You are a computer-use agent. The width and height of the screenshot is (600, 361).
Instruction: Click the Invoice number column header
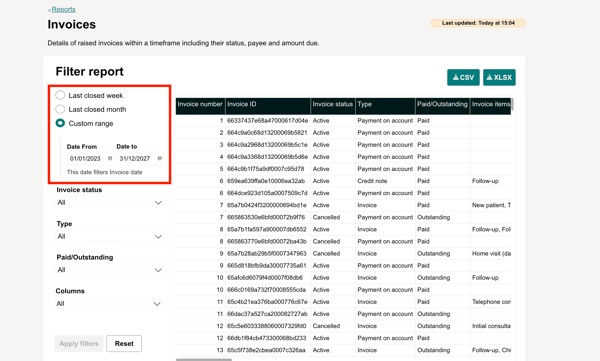pos(200,104)
